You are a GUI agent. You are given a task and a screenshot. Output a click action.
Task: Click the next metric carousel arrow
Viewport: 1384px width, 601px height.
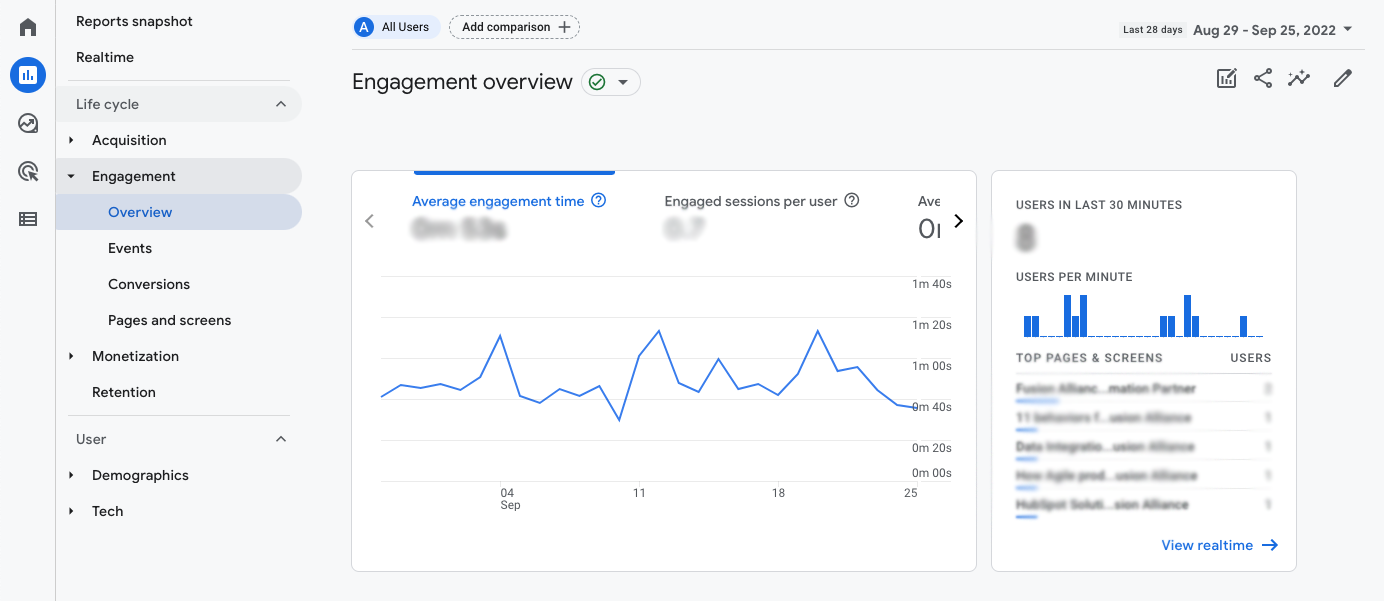pyautogui.click(x=958, y=220)
